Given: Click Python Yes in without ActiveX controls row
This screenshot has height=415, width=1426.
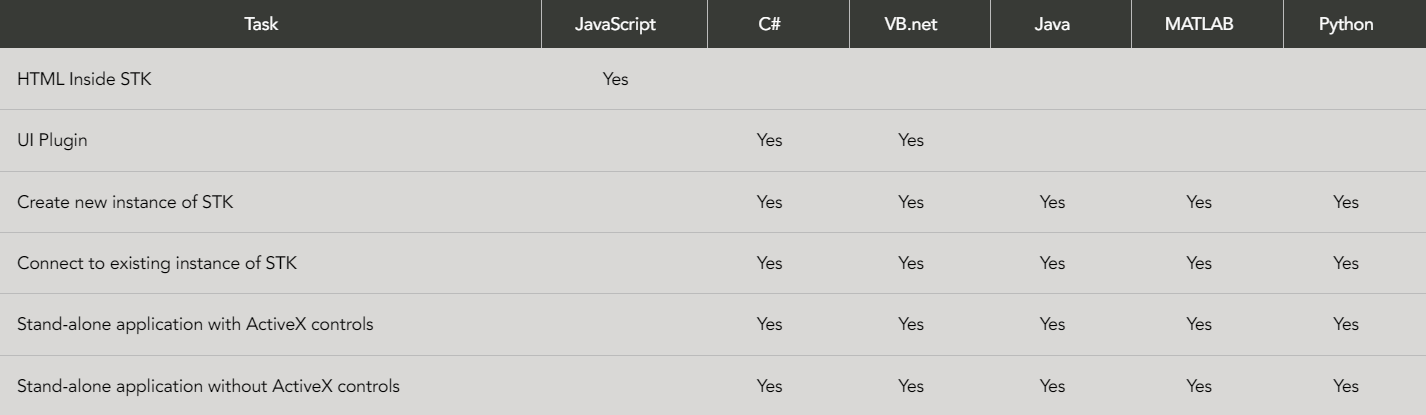Looking at the screenshot, I should point(1346,386).
